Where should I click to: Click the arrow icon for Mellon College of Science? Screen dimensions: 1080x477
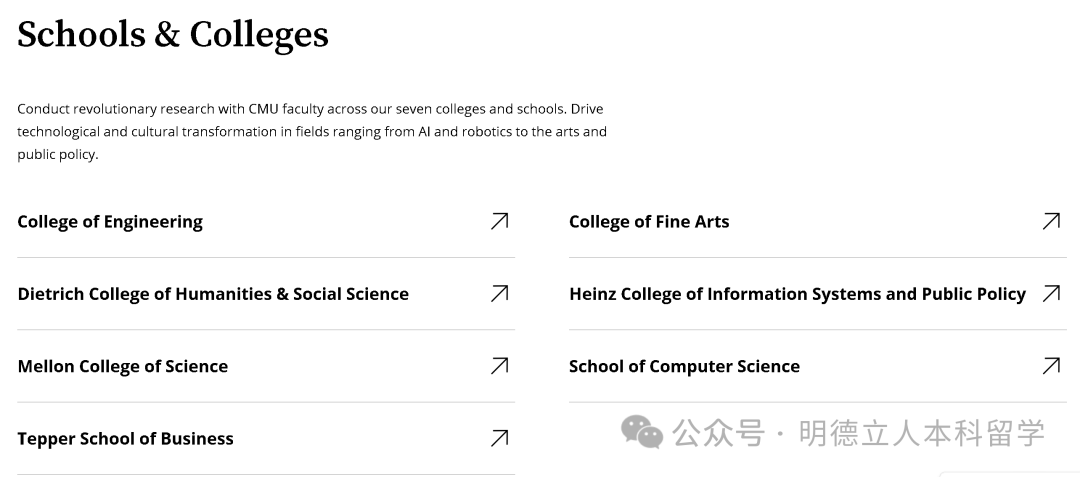tap(499, 366)
